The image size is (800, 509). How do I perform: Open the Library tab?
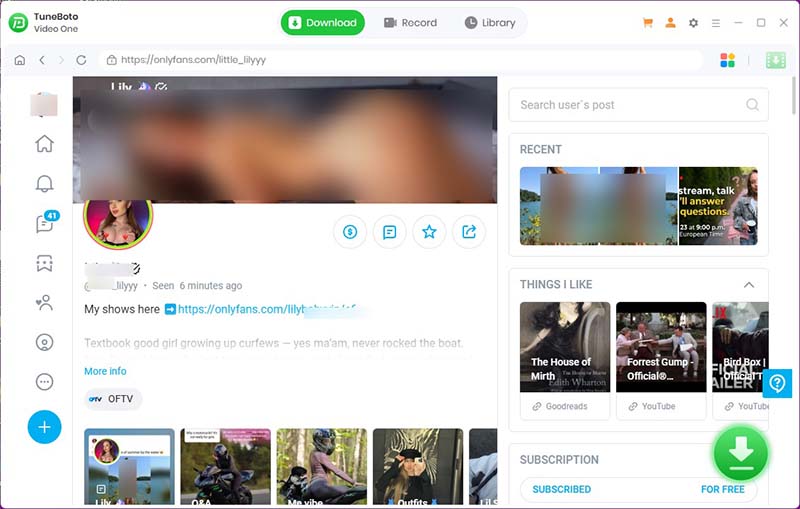[490, 23]
